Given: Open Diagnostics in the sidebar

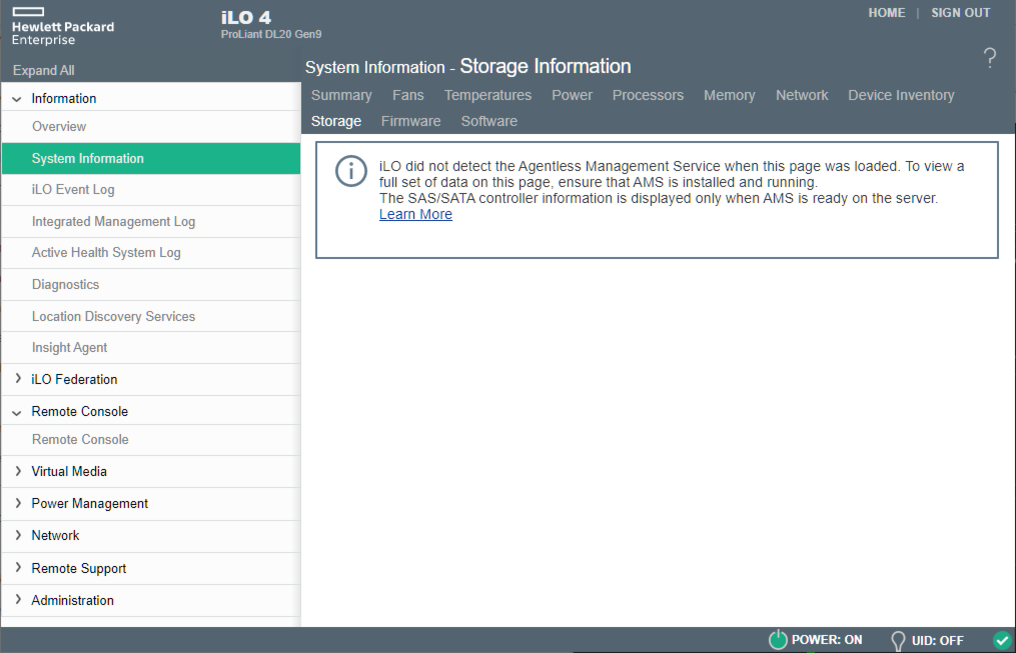Looking at the screenshot, I should (x=151, y=284).
